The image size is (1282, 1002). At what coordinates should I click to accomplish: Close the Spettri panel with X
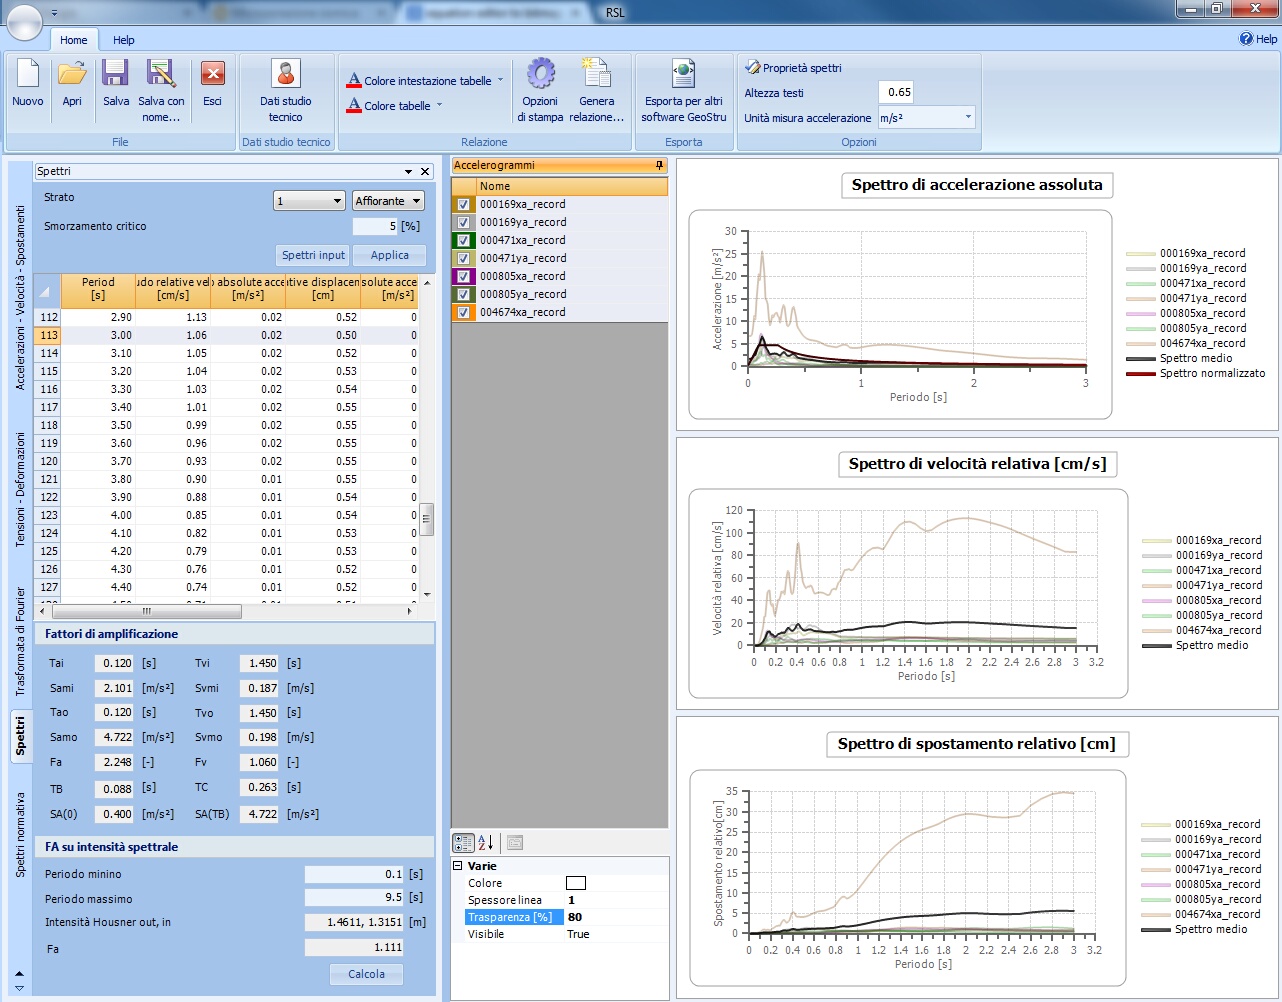[425, 171]
